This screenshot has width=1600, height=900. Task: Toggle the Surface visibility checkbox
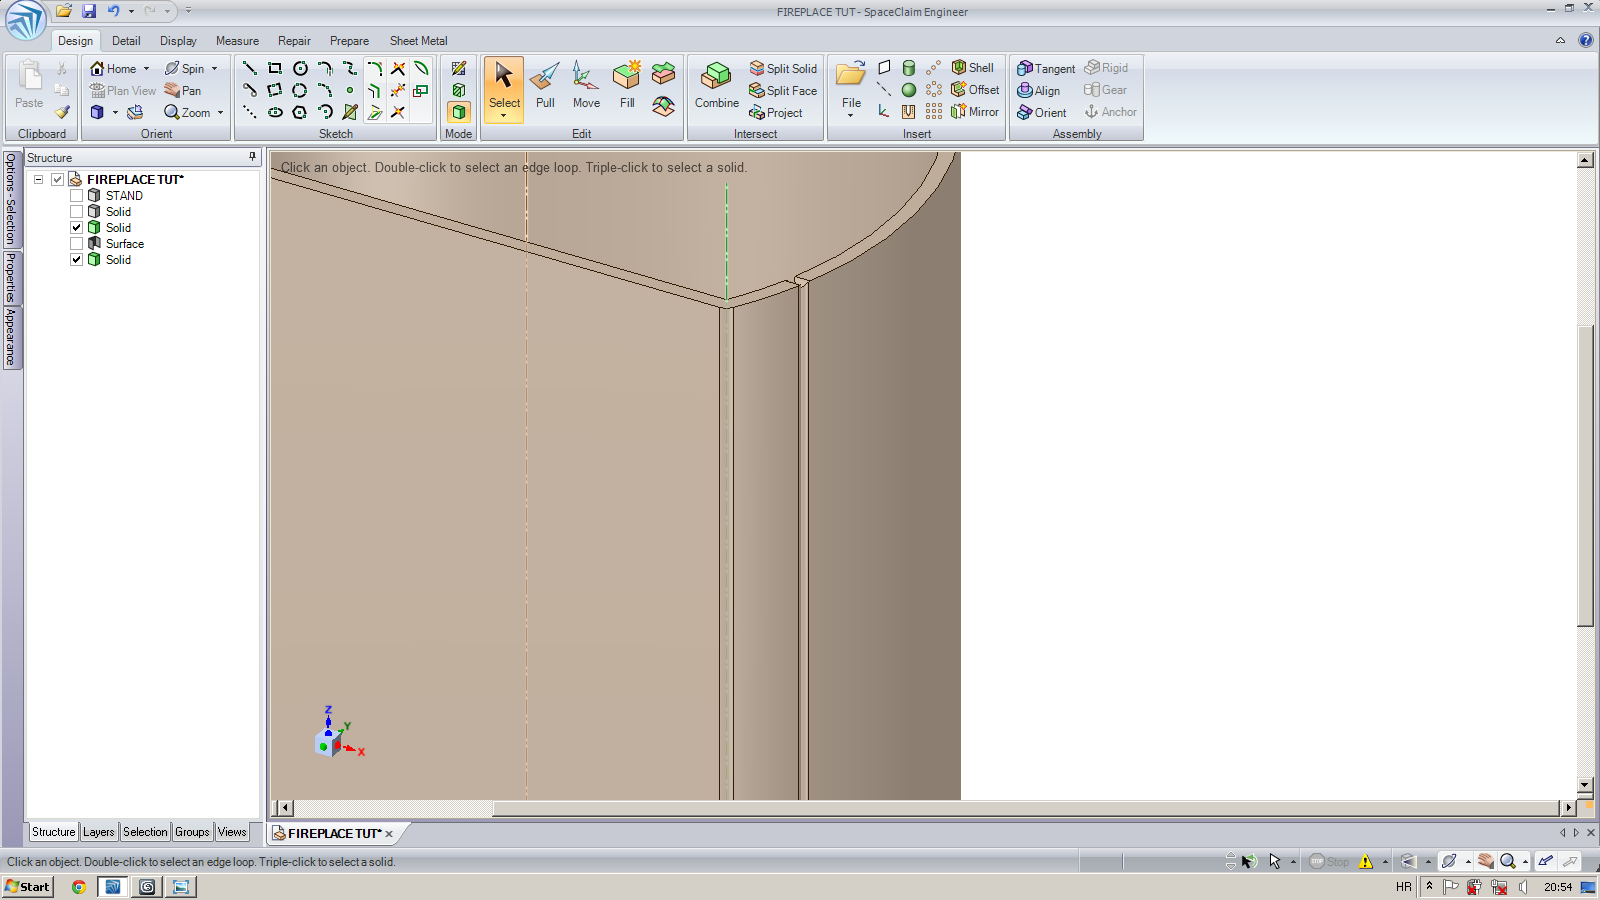[x=76, y=244]
